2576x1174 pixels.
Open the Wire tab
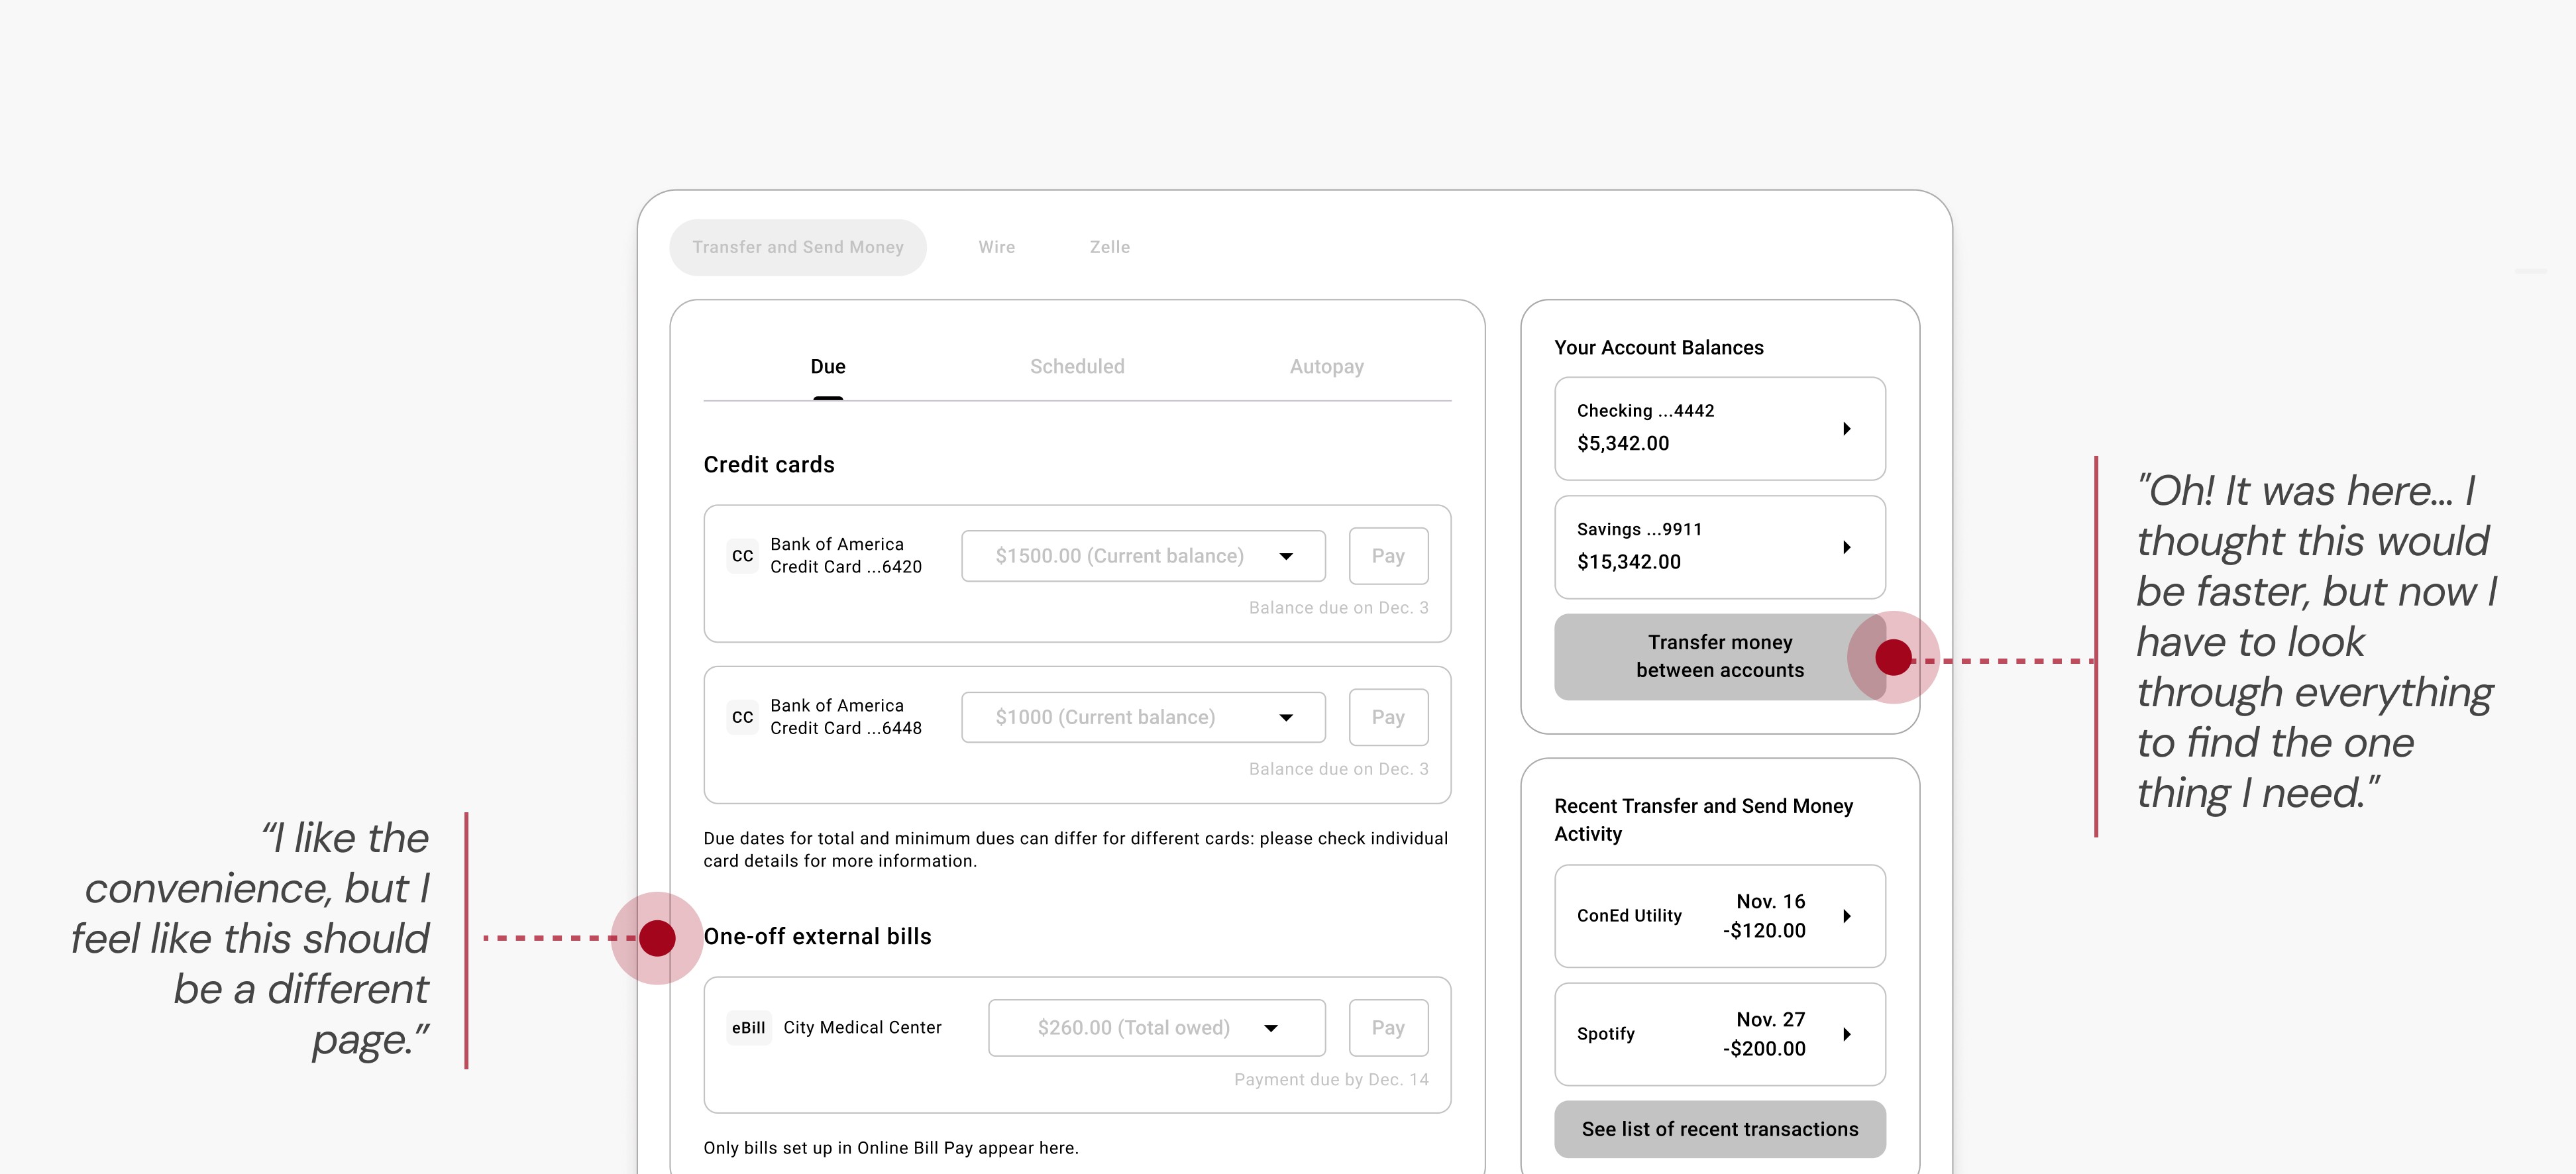pos(996,247)
